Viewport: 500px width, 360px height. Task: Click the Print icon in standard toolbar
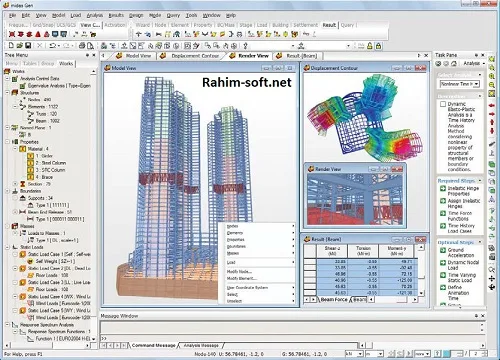(x=82, y=45)
